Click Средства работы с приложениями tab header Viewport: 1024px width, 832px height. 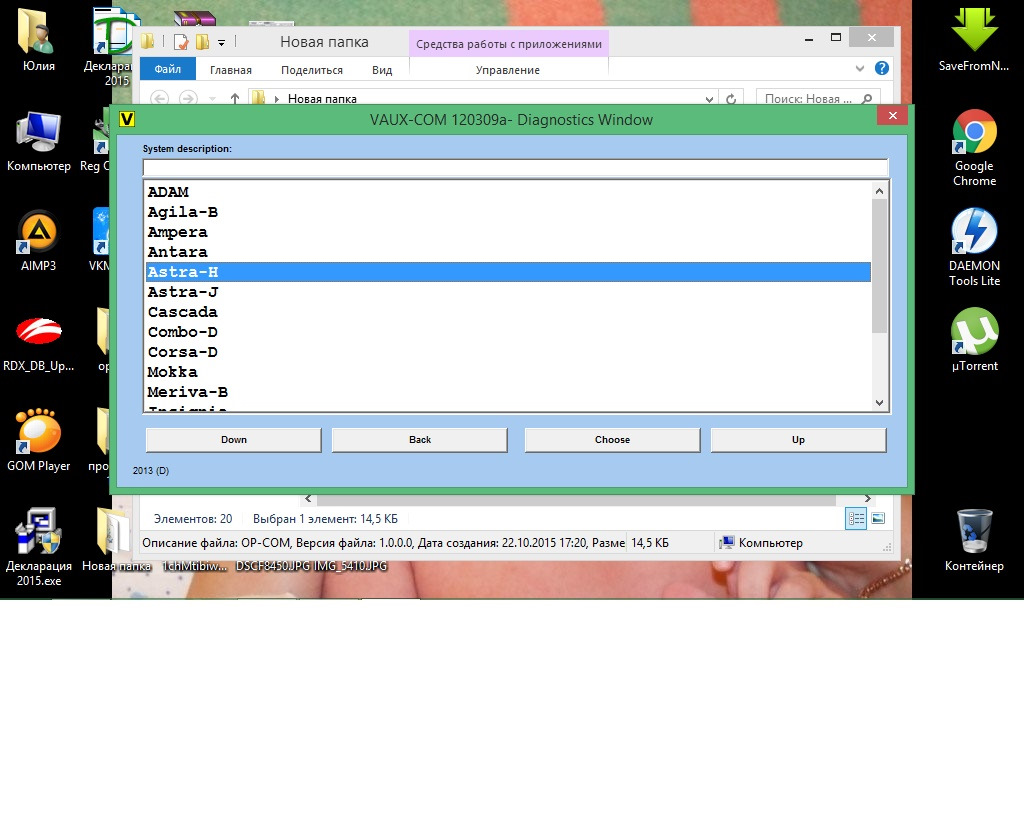pyautogui.click(x=509, y=44)
